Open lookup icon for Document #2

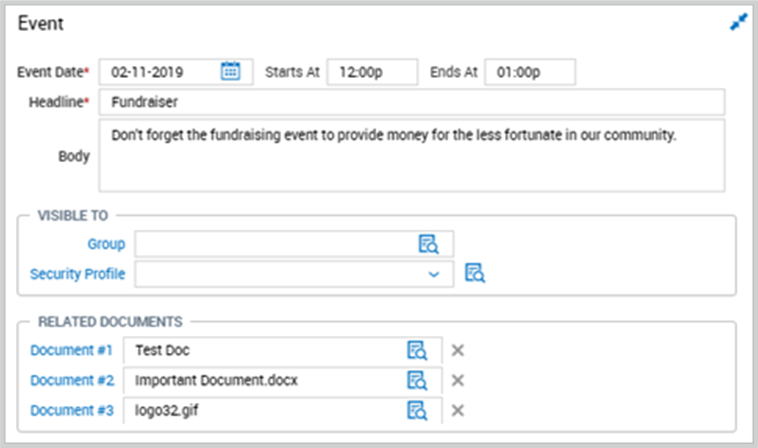(417, 380)
